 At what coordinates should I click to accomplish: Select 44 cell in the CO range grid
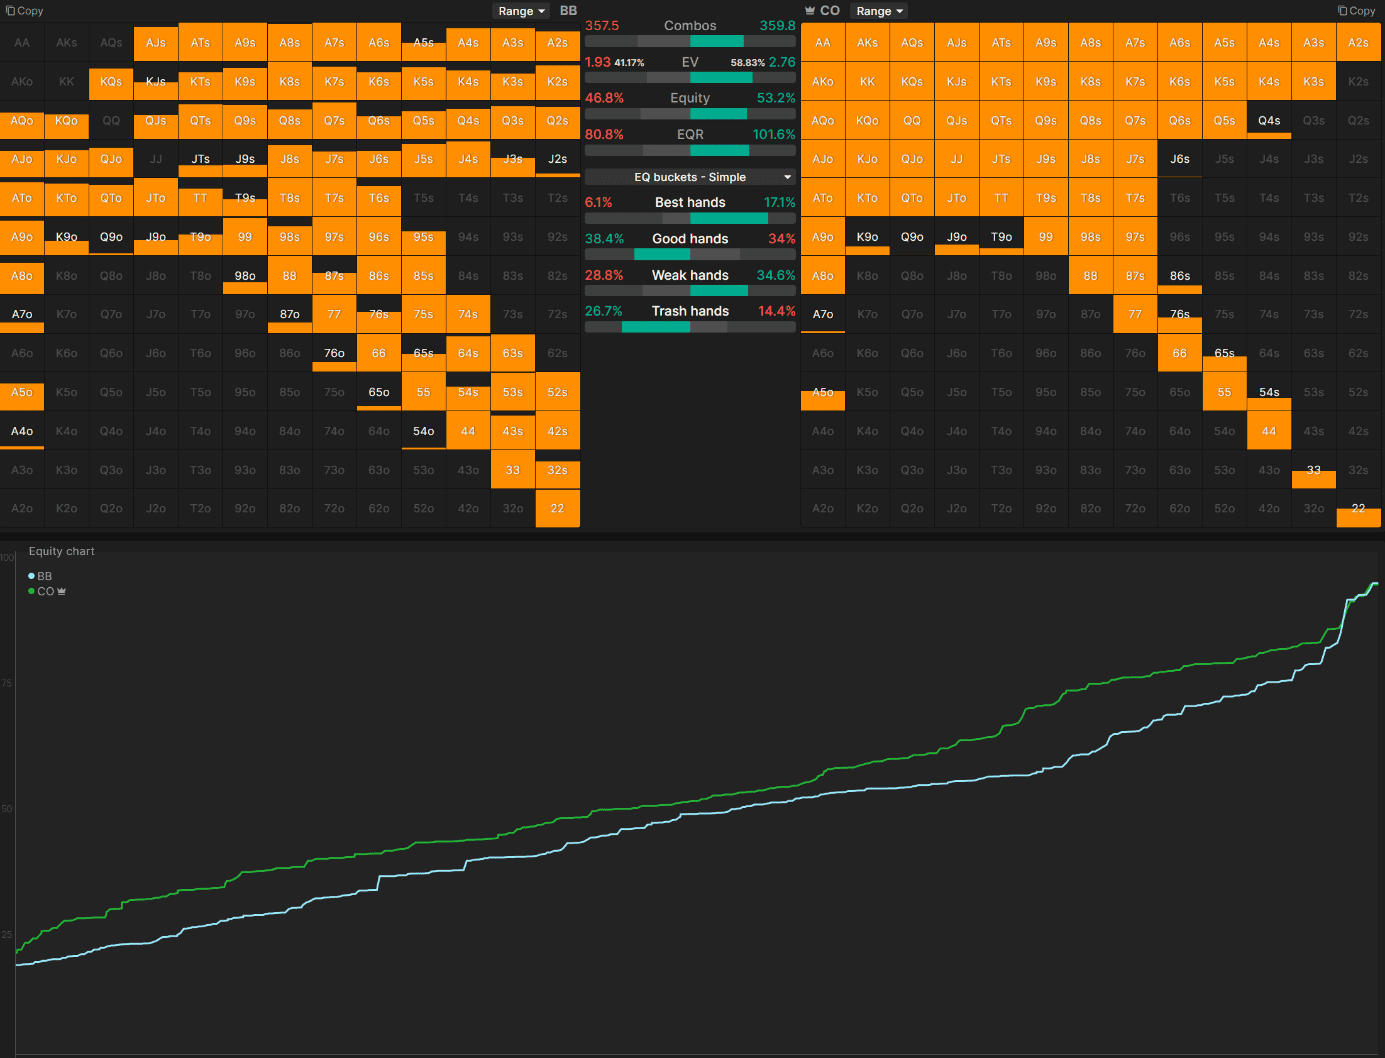click(1269, 431)
